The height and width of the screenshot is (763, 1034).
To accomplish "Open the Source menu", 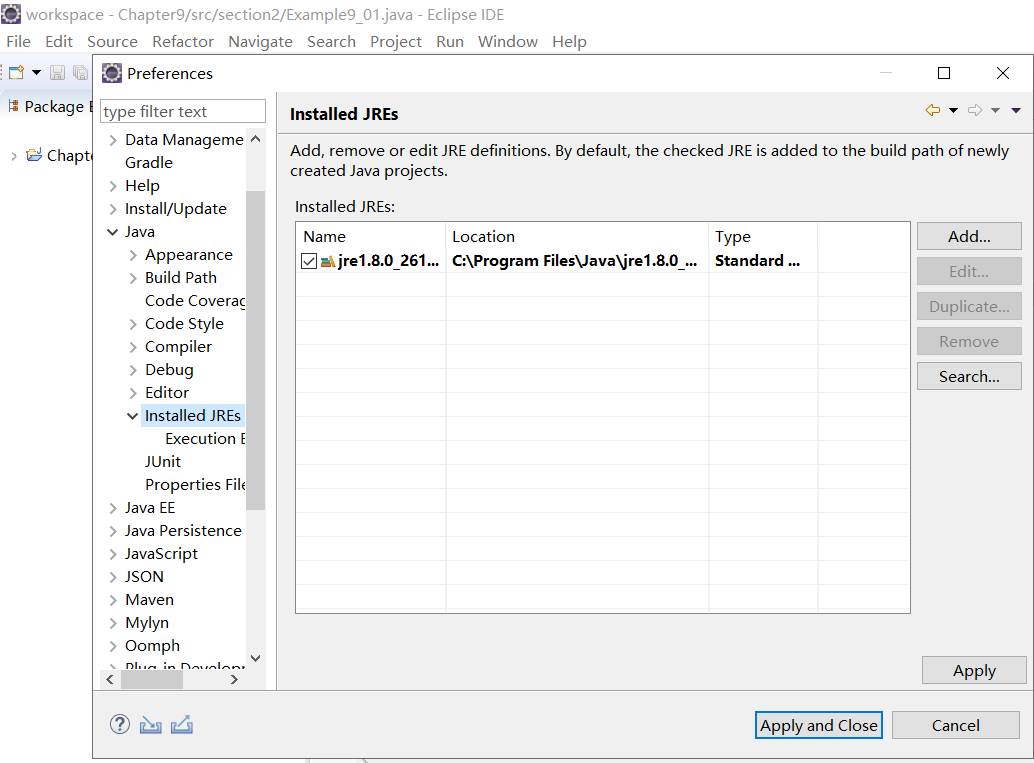I will (112, 42).
